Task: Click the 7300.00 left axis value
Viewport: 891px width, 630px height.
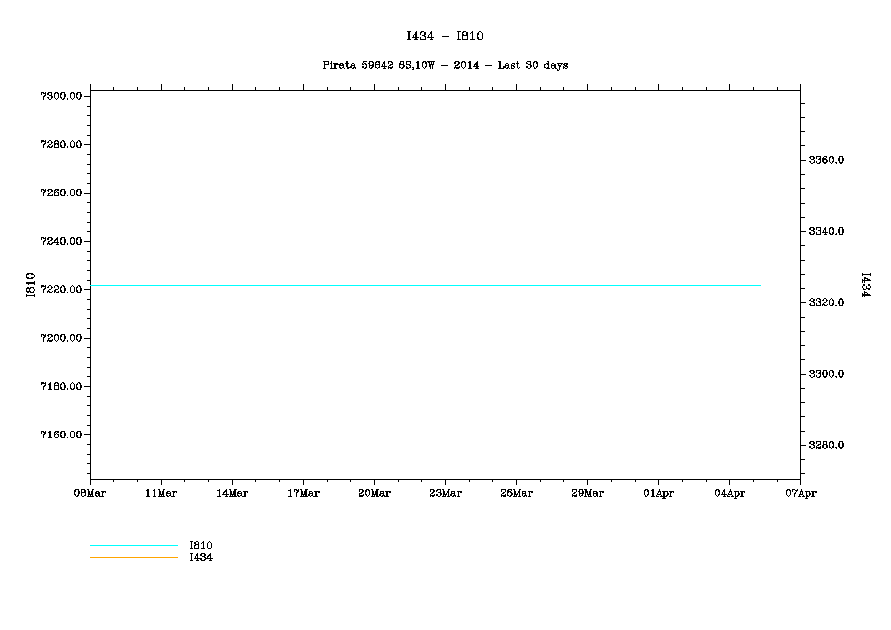Action: [61, 96]
